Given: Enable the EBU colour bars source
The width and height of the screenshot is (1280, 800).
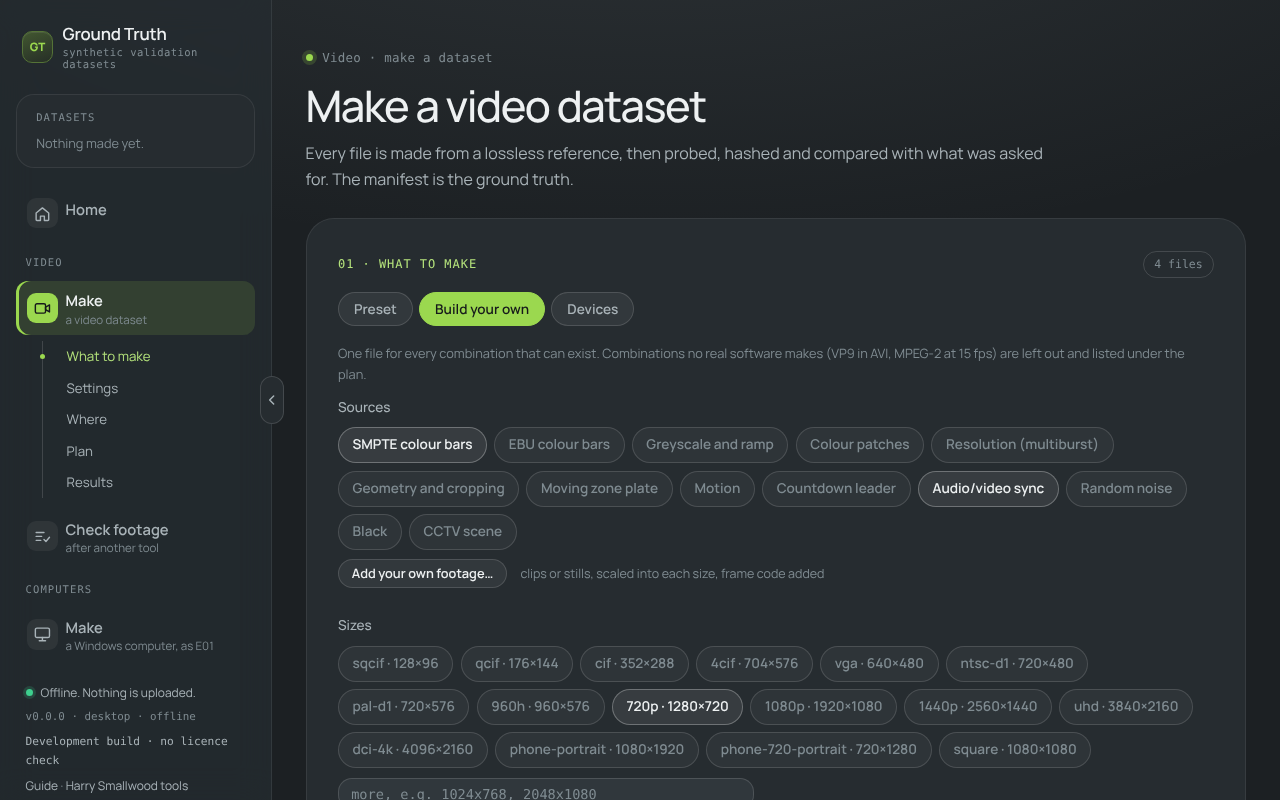Looking at the screenshot, I should pyautogui.click(x=559, y=445).
